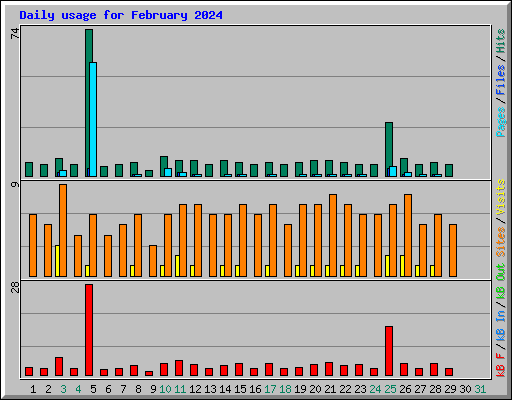Click the blue "Files" legend label
512x400 pixels.
pos(501,79)
